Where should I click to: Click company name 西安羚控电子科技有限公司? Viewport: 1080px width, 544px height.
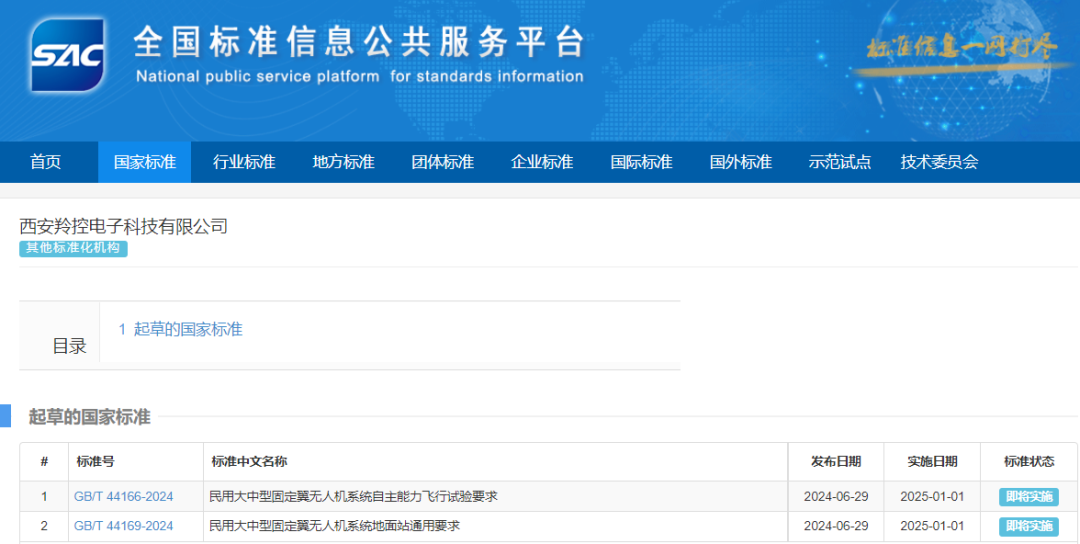(123, 226)
